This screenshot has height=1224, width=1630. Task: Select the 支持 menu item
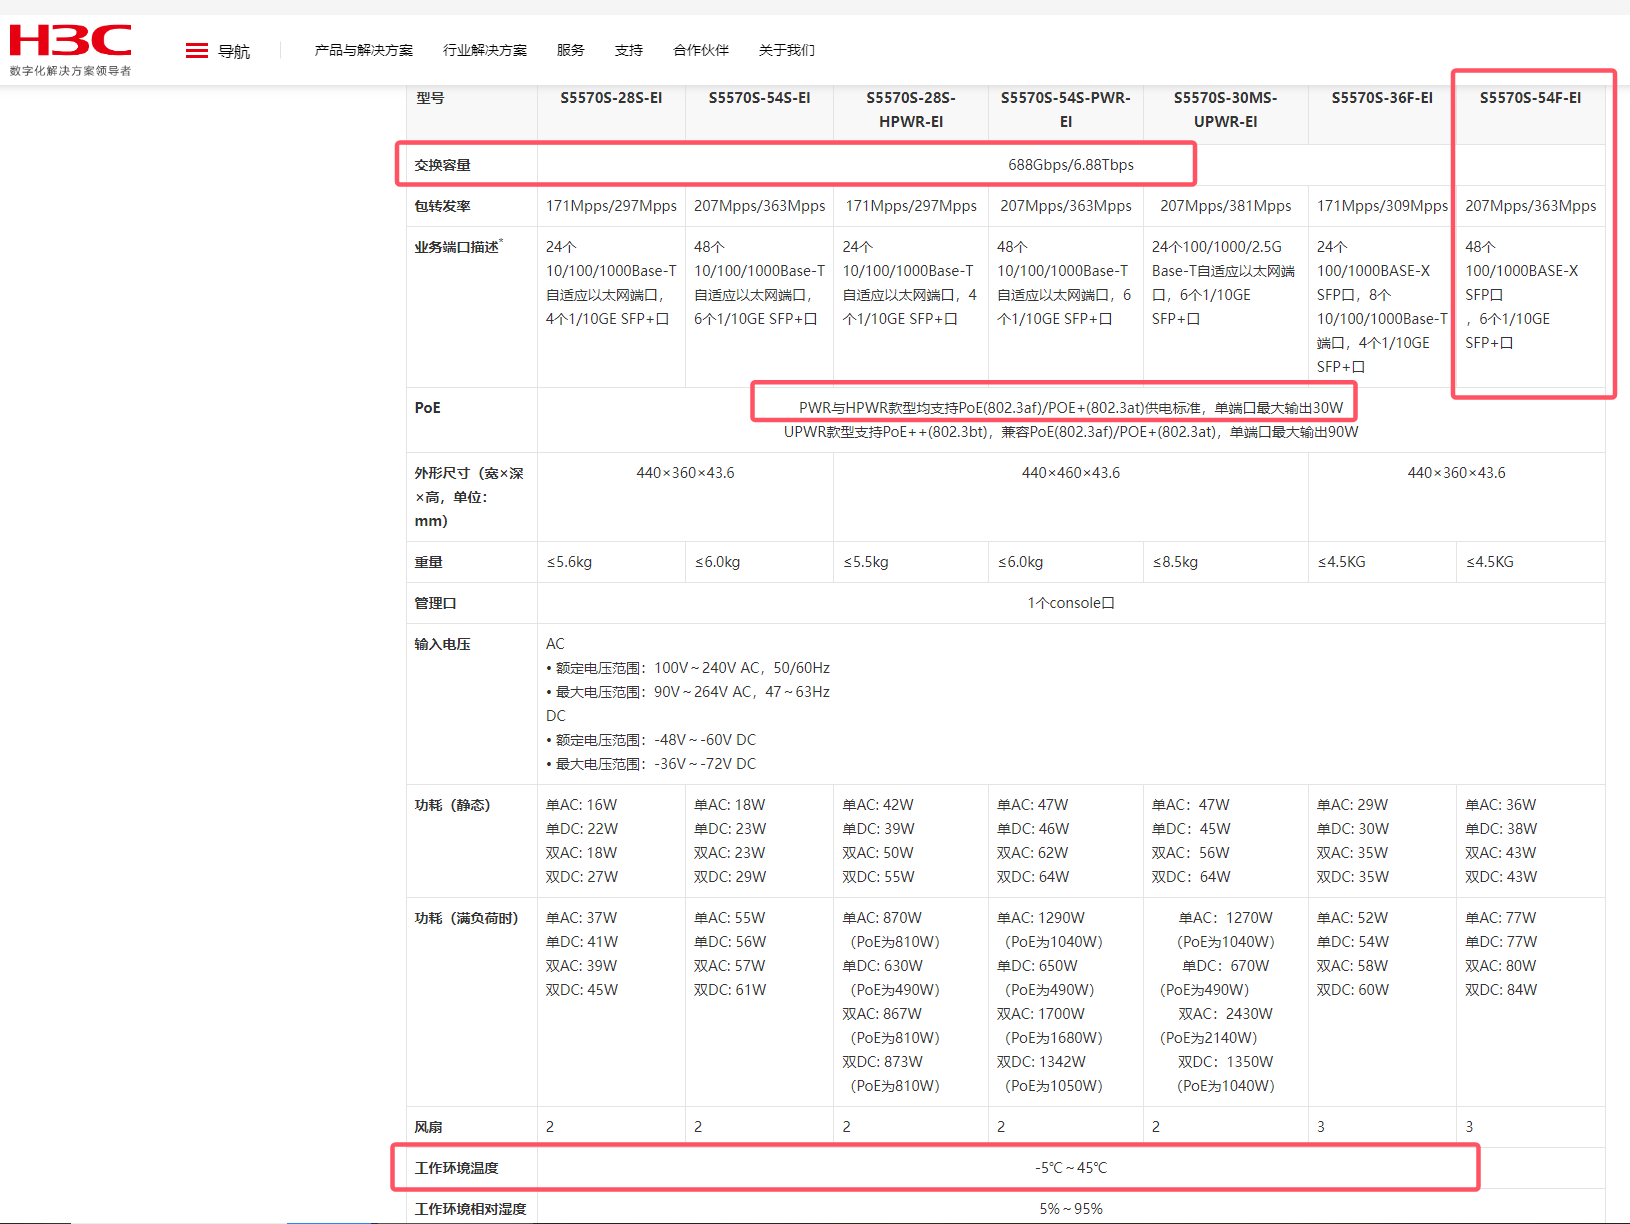pyautogui.click(x=628, y=50)
